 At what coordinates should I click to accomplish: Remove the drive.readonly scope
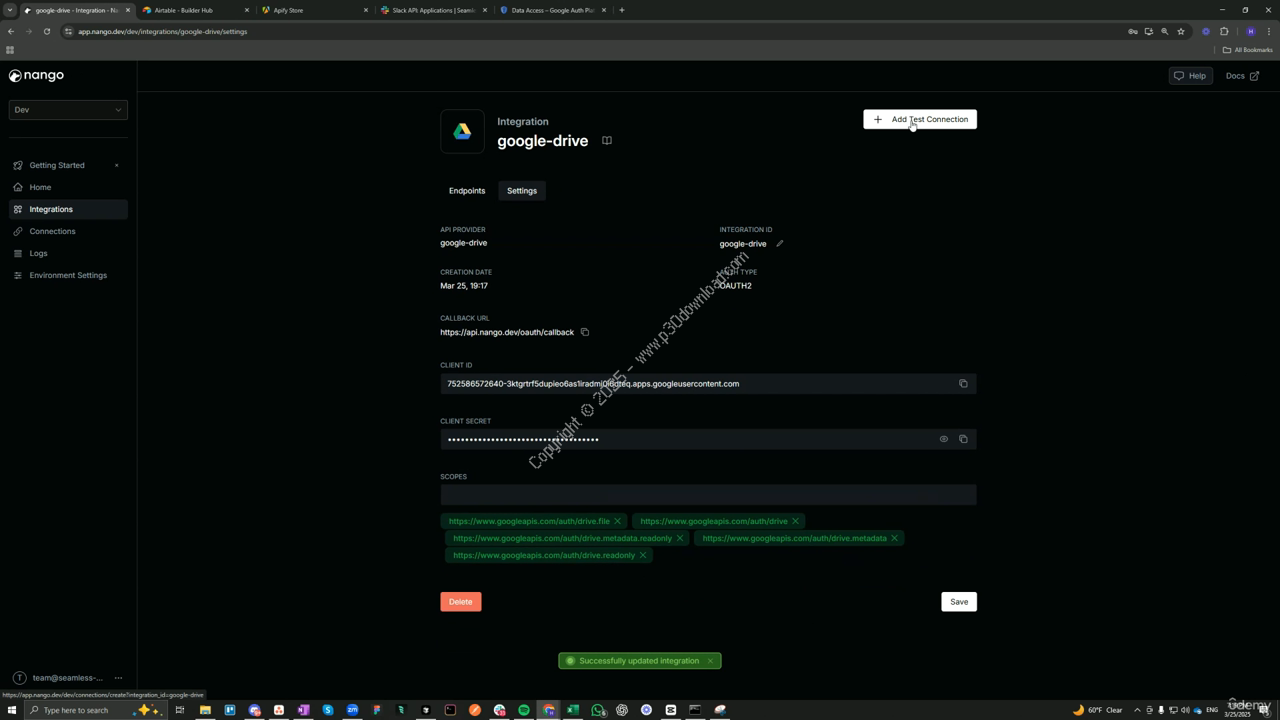coord(643,555)
